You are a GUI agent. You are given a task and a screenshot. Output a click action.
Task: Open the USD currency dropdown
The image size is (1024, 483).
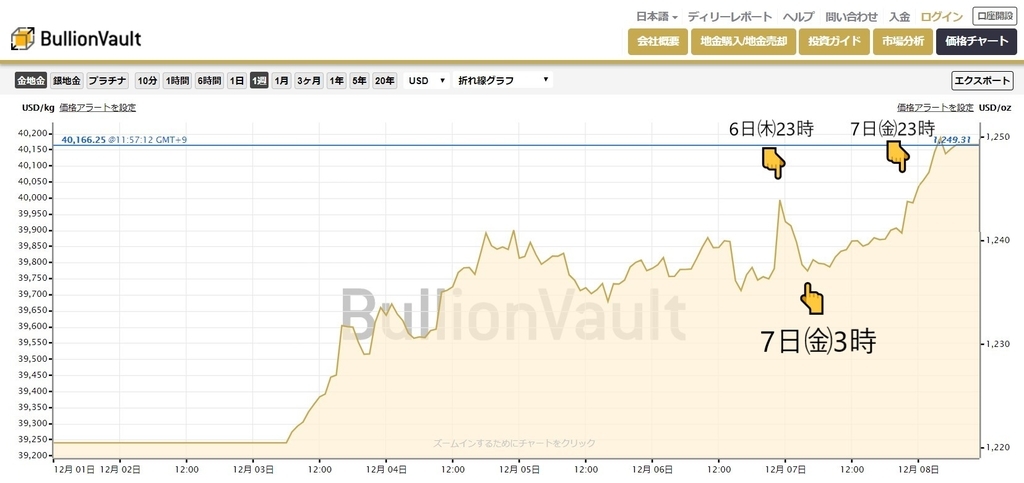(x=426, y=80)
